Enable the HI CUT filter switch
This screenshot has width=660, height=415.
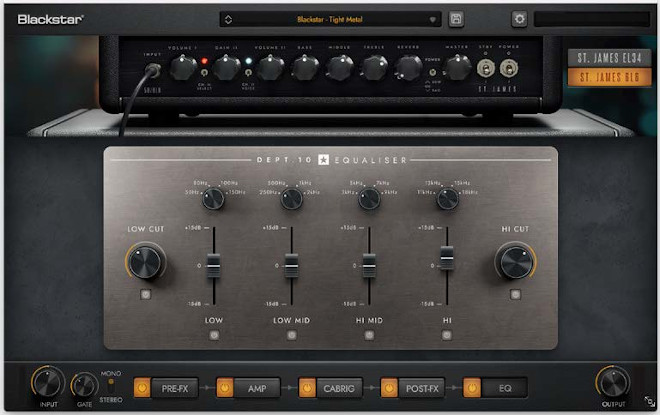(515, 295)
